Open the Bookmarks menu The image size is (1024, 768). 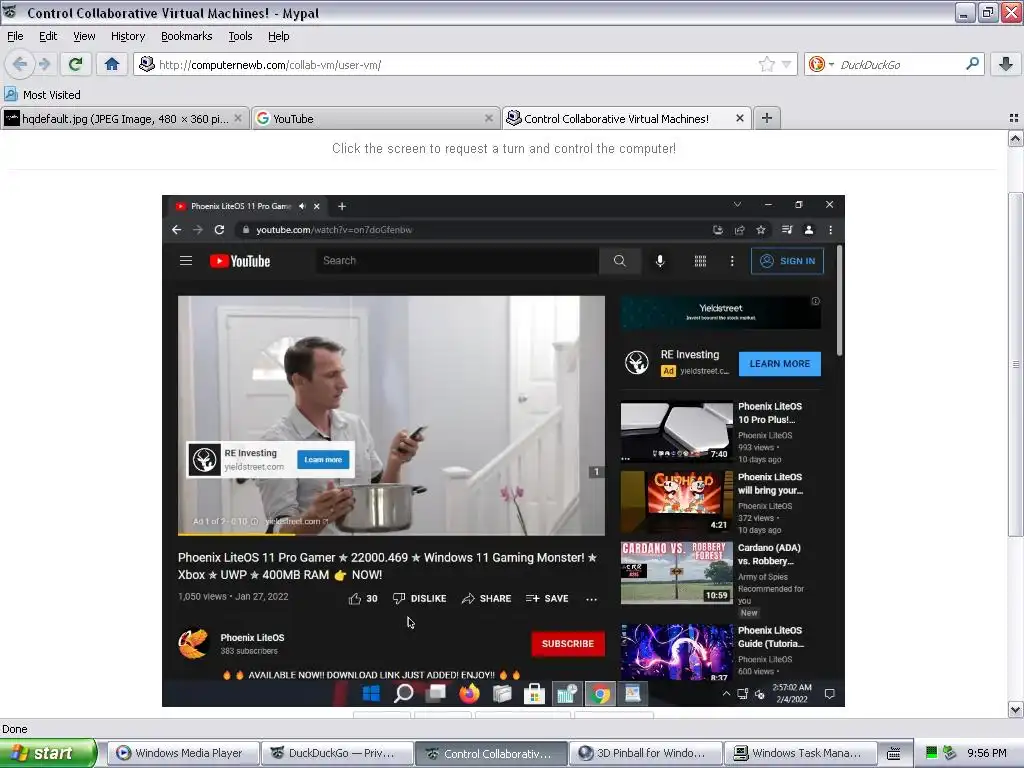click(x=186, y=36)
